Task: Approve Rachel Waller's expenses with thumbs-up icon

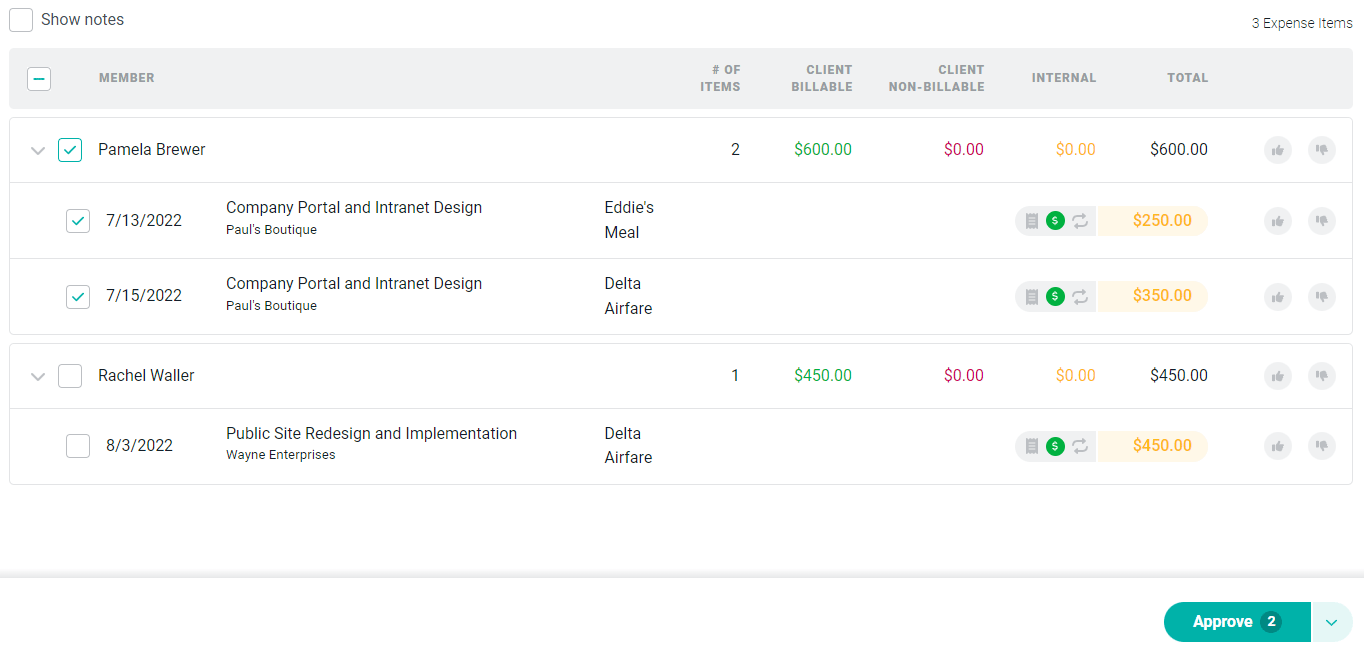Action: pyautogui.click(x=1277, y=376)
